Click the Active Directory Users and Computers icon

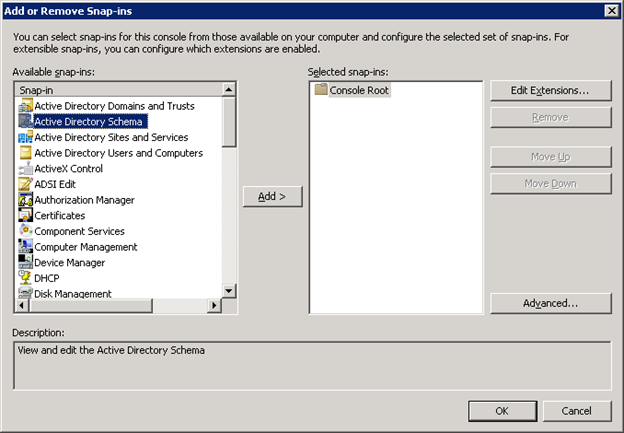[26, 153]
